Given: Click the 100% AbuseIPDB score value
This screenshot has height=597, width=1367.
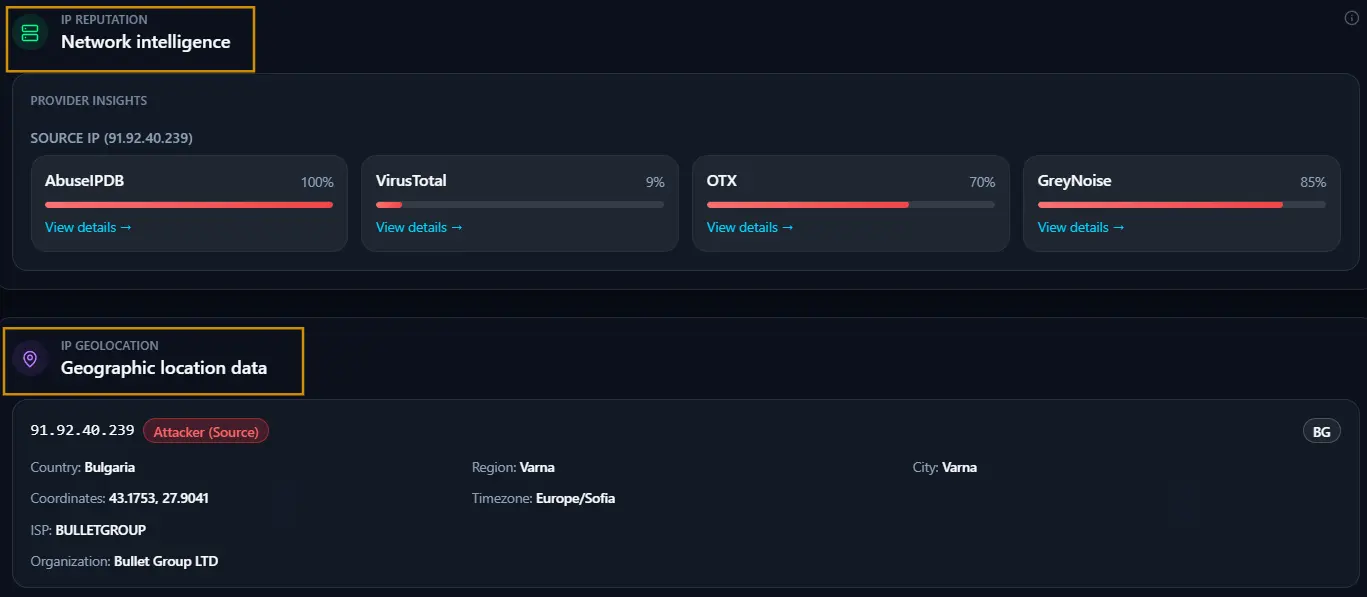Looking at the screenshot, I should pos(317,183).
